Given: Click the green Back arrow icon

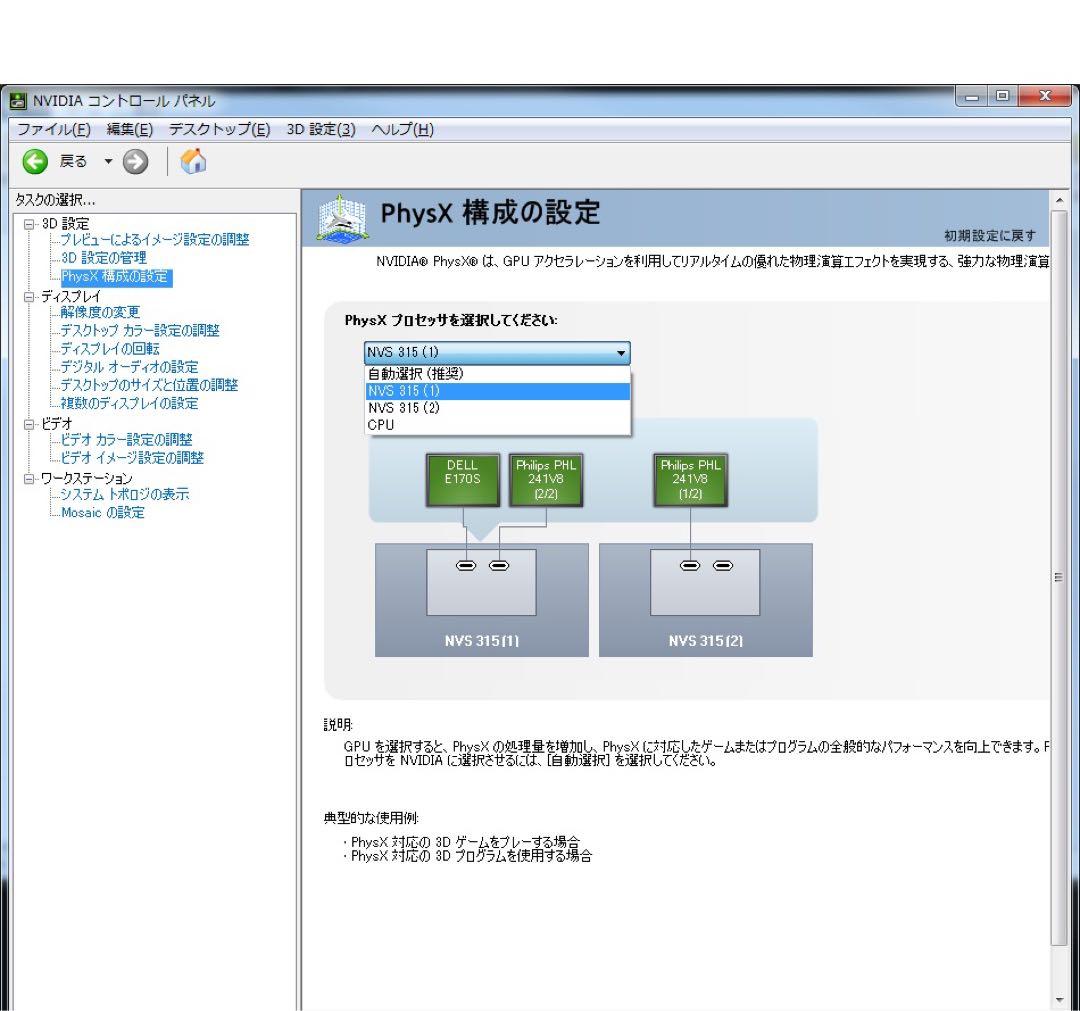Looking at the screenshot, I should 35,162.
